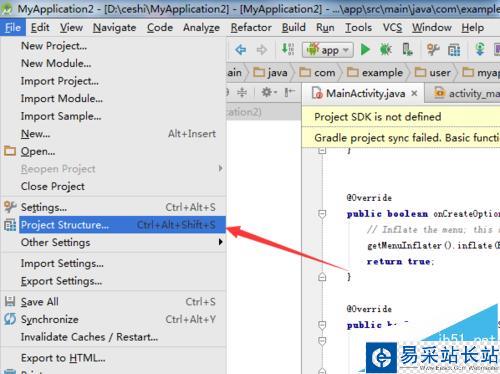
Task: Click the Make Project build icon
Action: tap(288, 49)
